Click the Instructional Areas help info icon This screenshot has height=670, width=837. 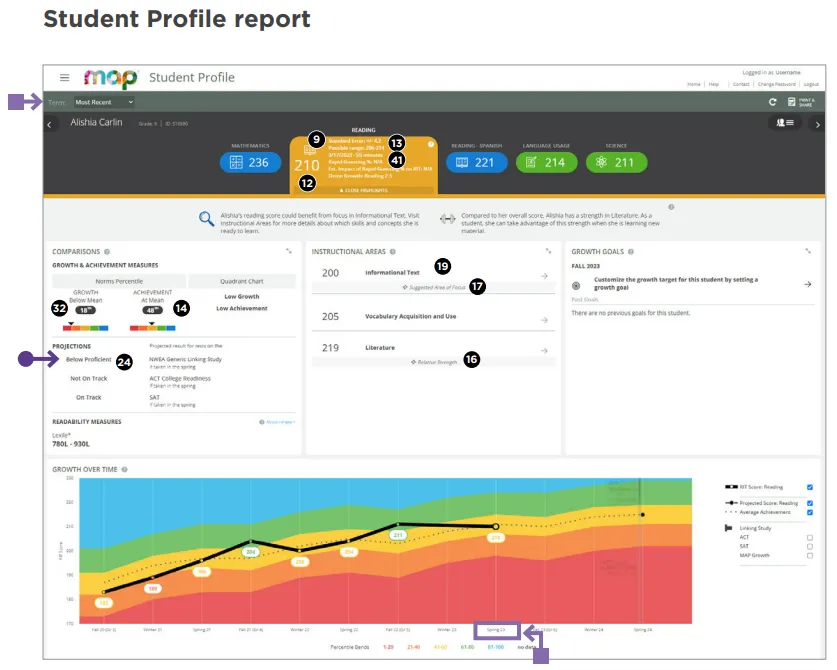[x=393, y=252]
